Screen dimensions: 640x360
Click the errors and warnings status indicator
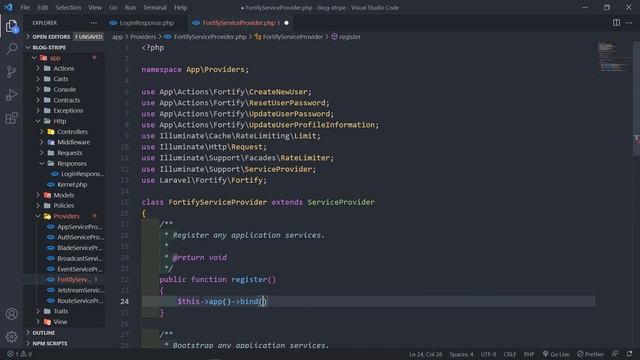tap(20, 354)
